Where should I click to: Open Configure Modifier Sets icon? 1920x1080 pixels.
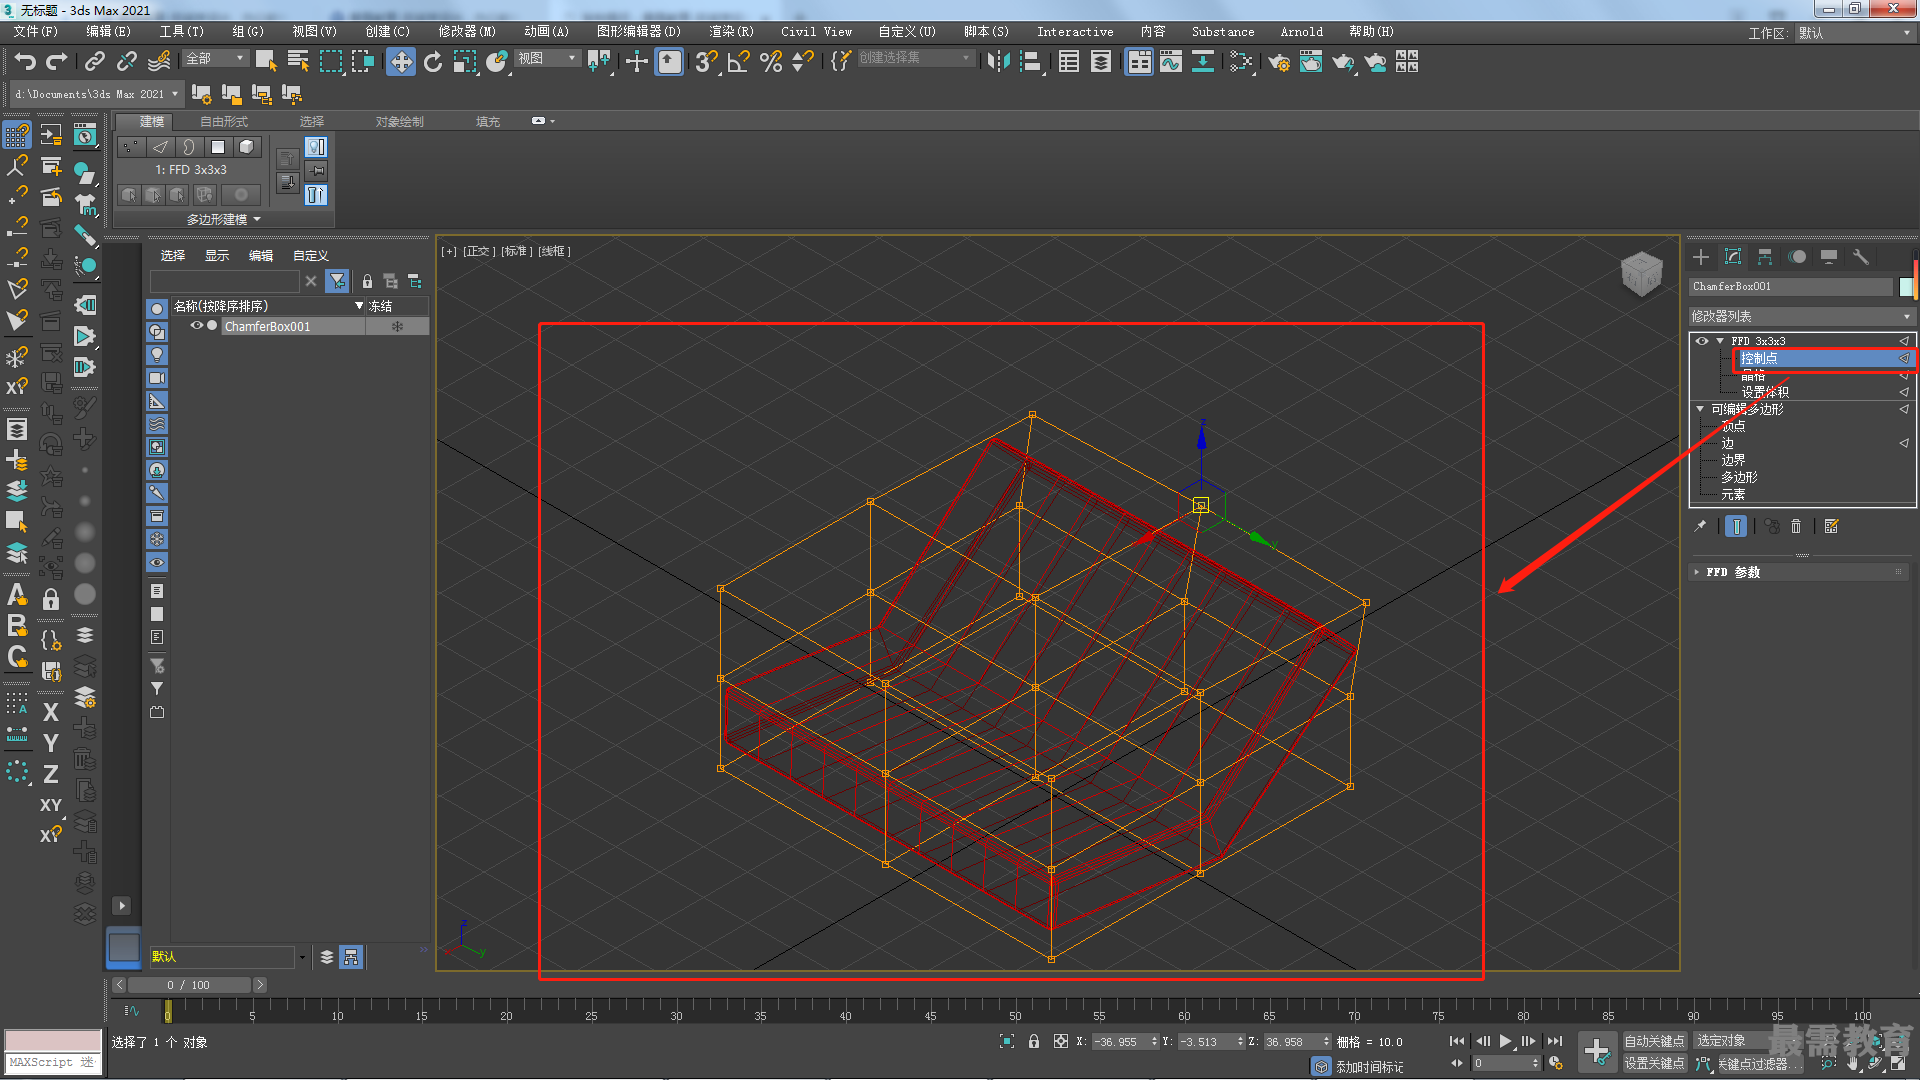1832,526
